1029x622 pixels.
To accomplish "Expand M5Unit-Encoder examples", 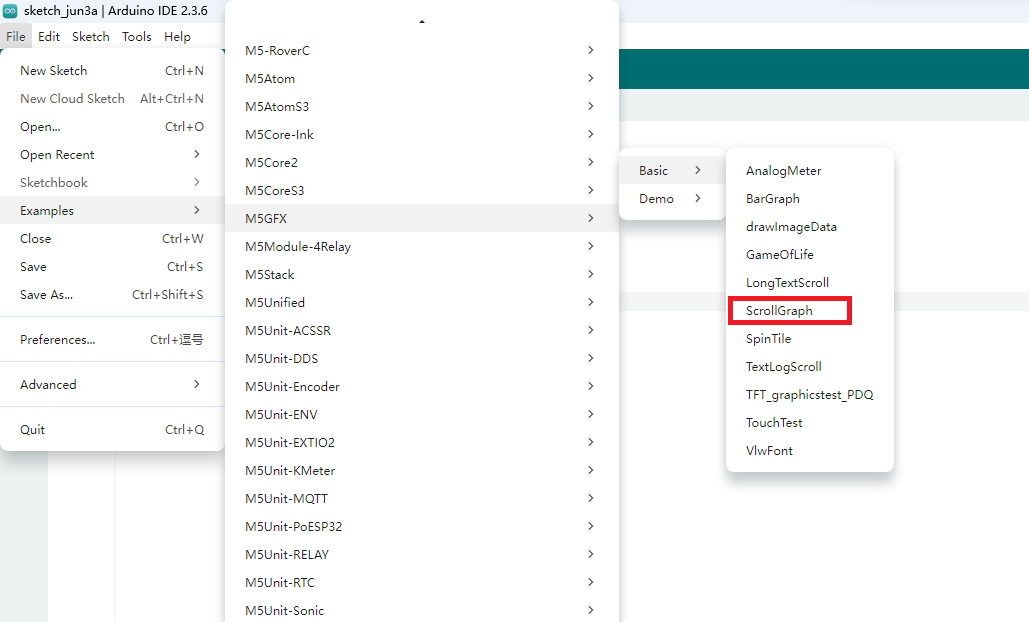I will (422, 386).
